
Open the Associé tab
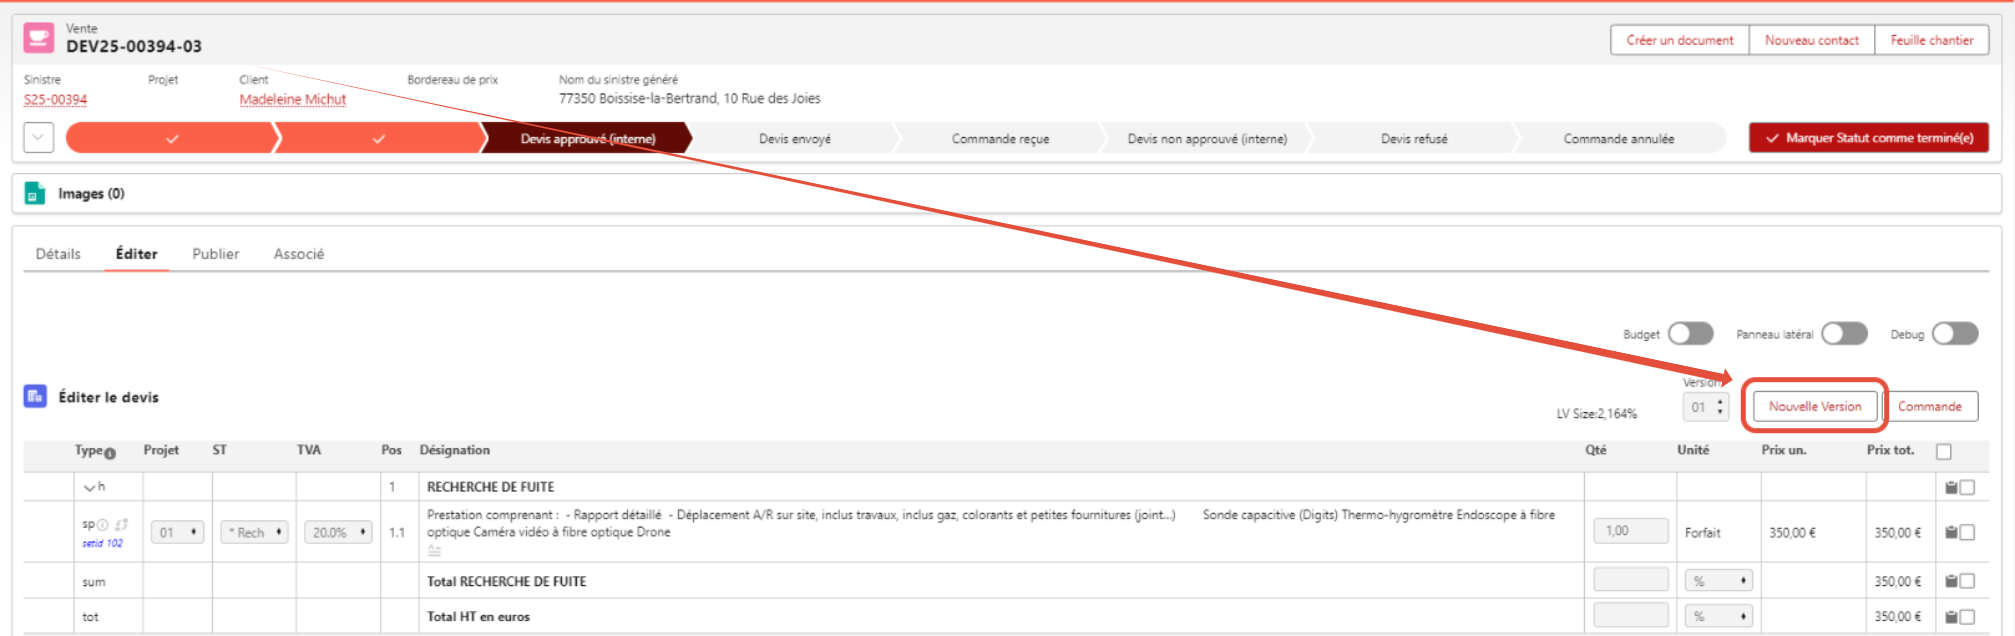point(299,254)
